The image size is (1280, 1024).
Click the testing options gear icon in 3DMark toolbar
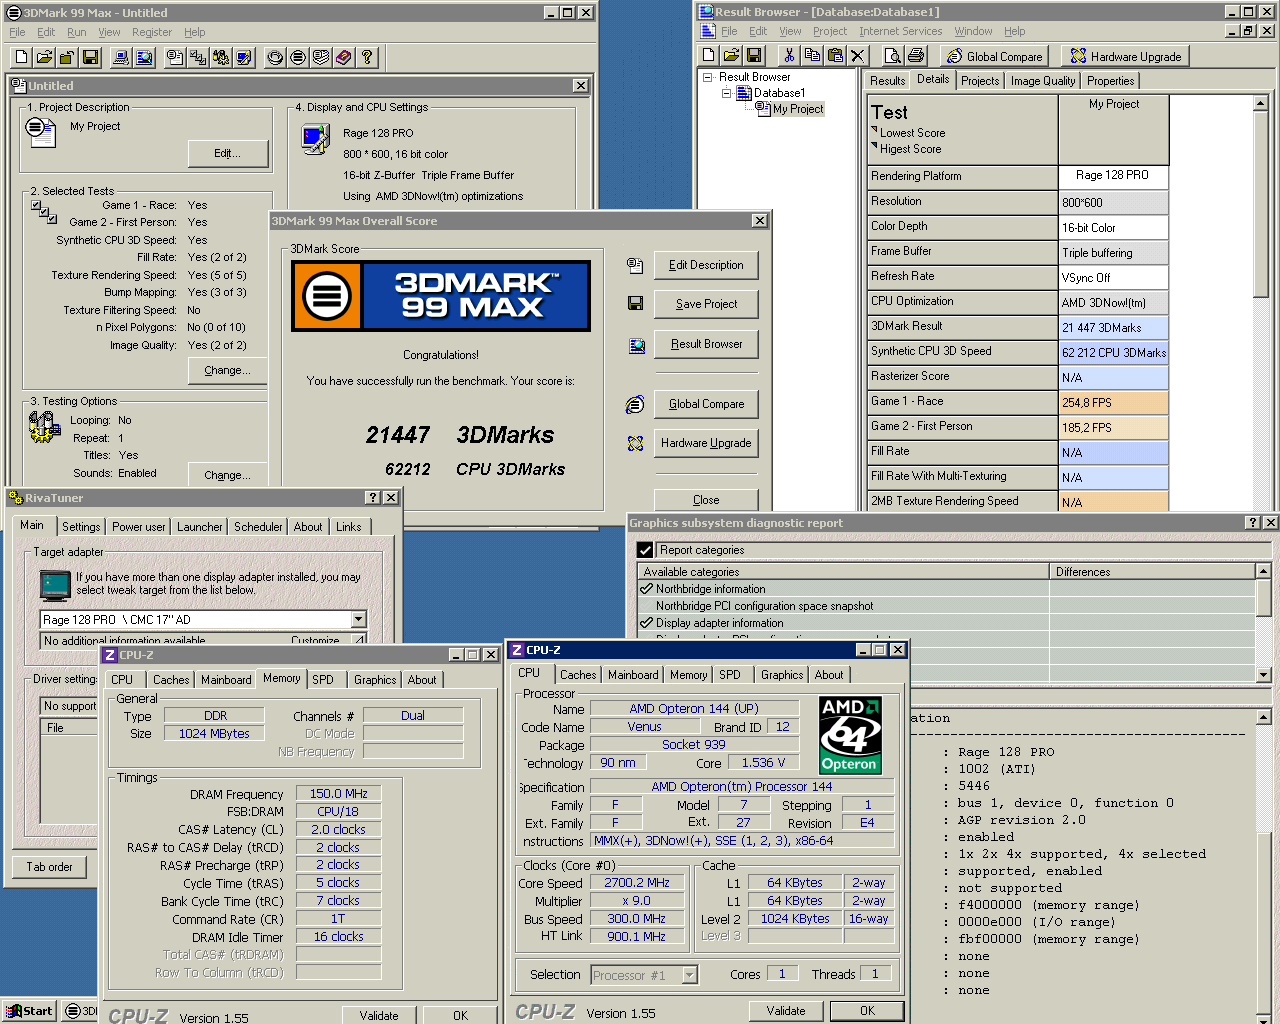pos(221,57)
